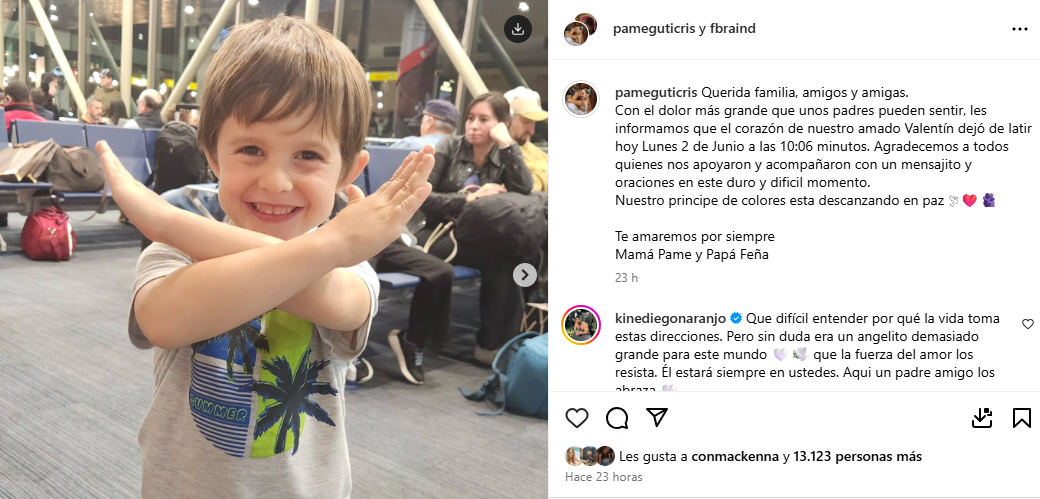Screen dimensions: 1040x499
Task: Click Hace 23 horas post timestamp
Action: pos(604,476)
